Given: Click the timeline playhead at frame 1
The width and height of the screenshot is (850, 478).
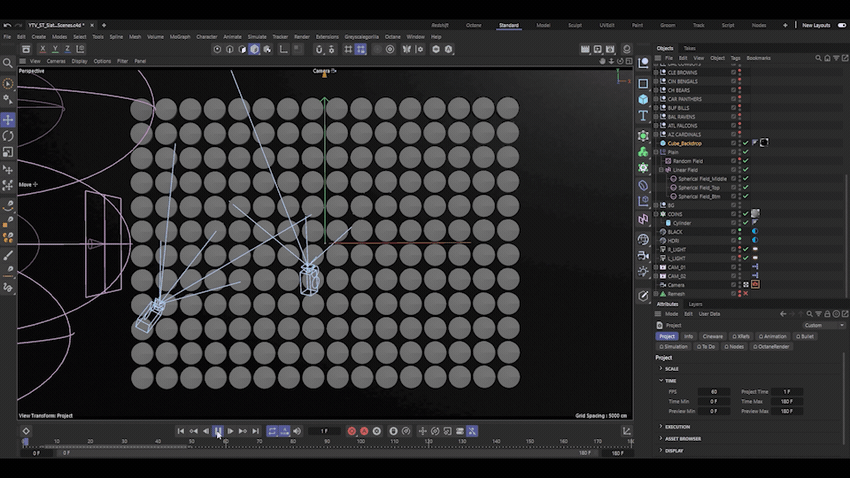Looking at the screenshot, I should click(x=25, y=442).
